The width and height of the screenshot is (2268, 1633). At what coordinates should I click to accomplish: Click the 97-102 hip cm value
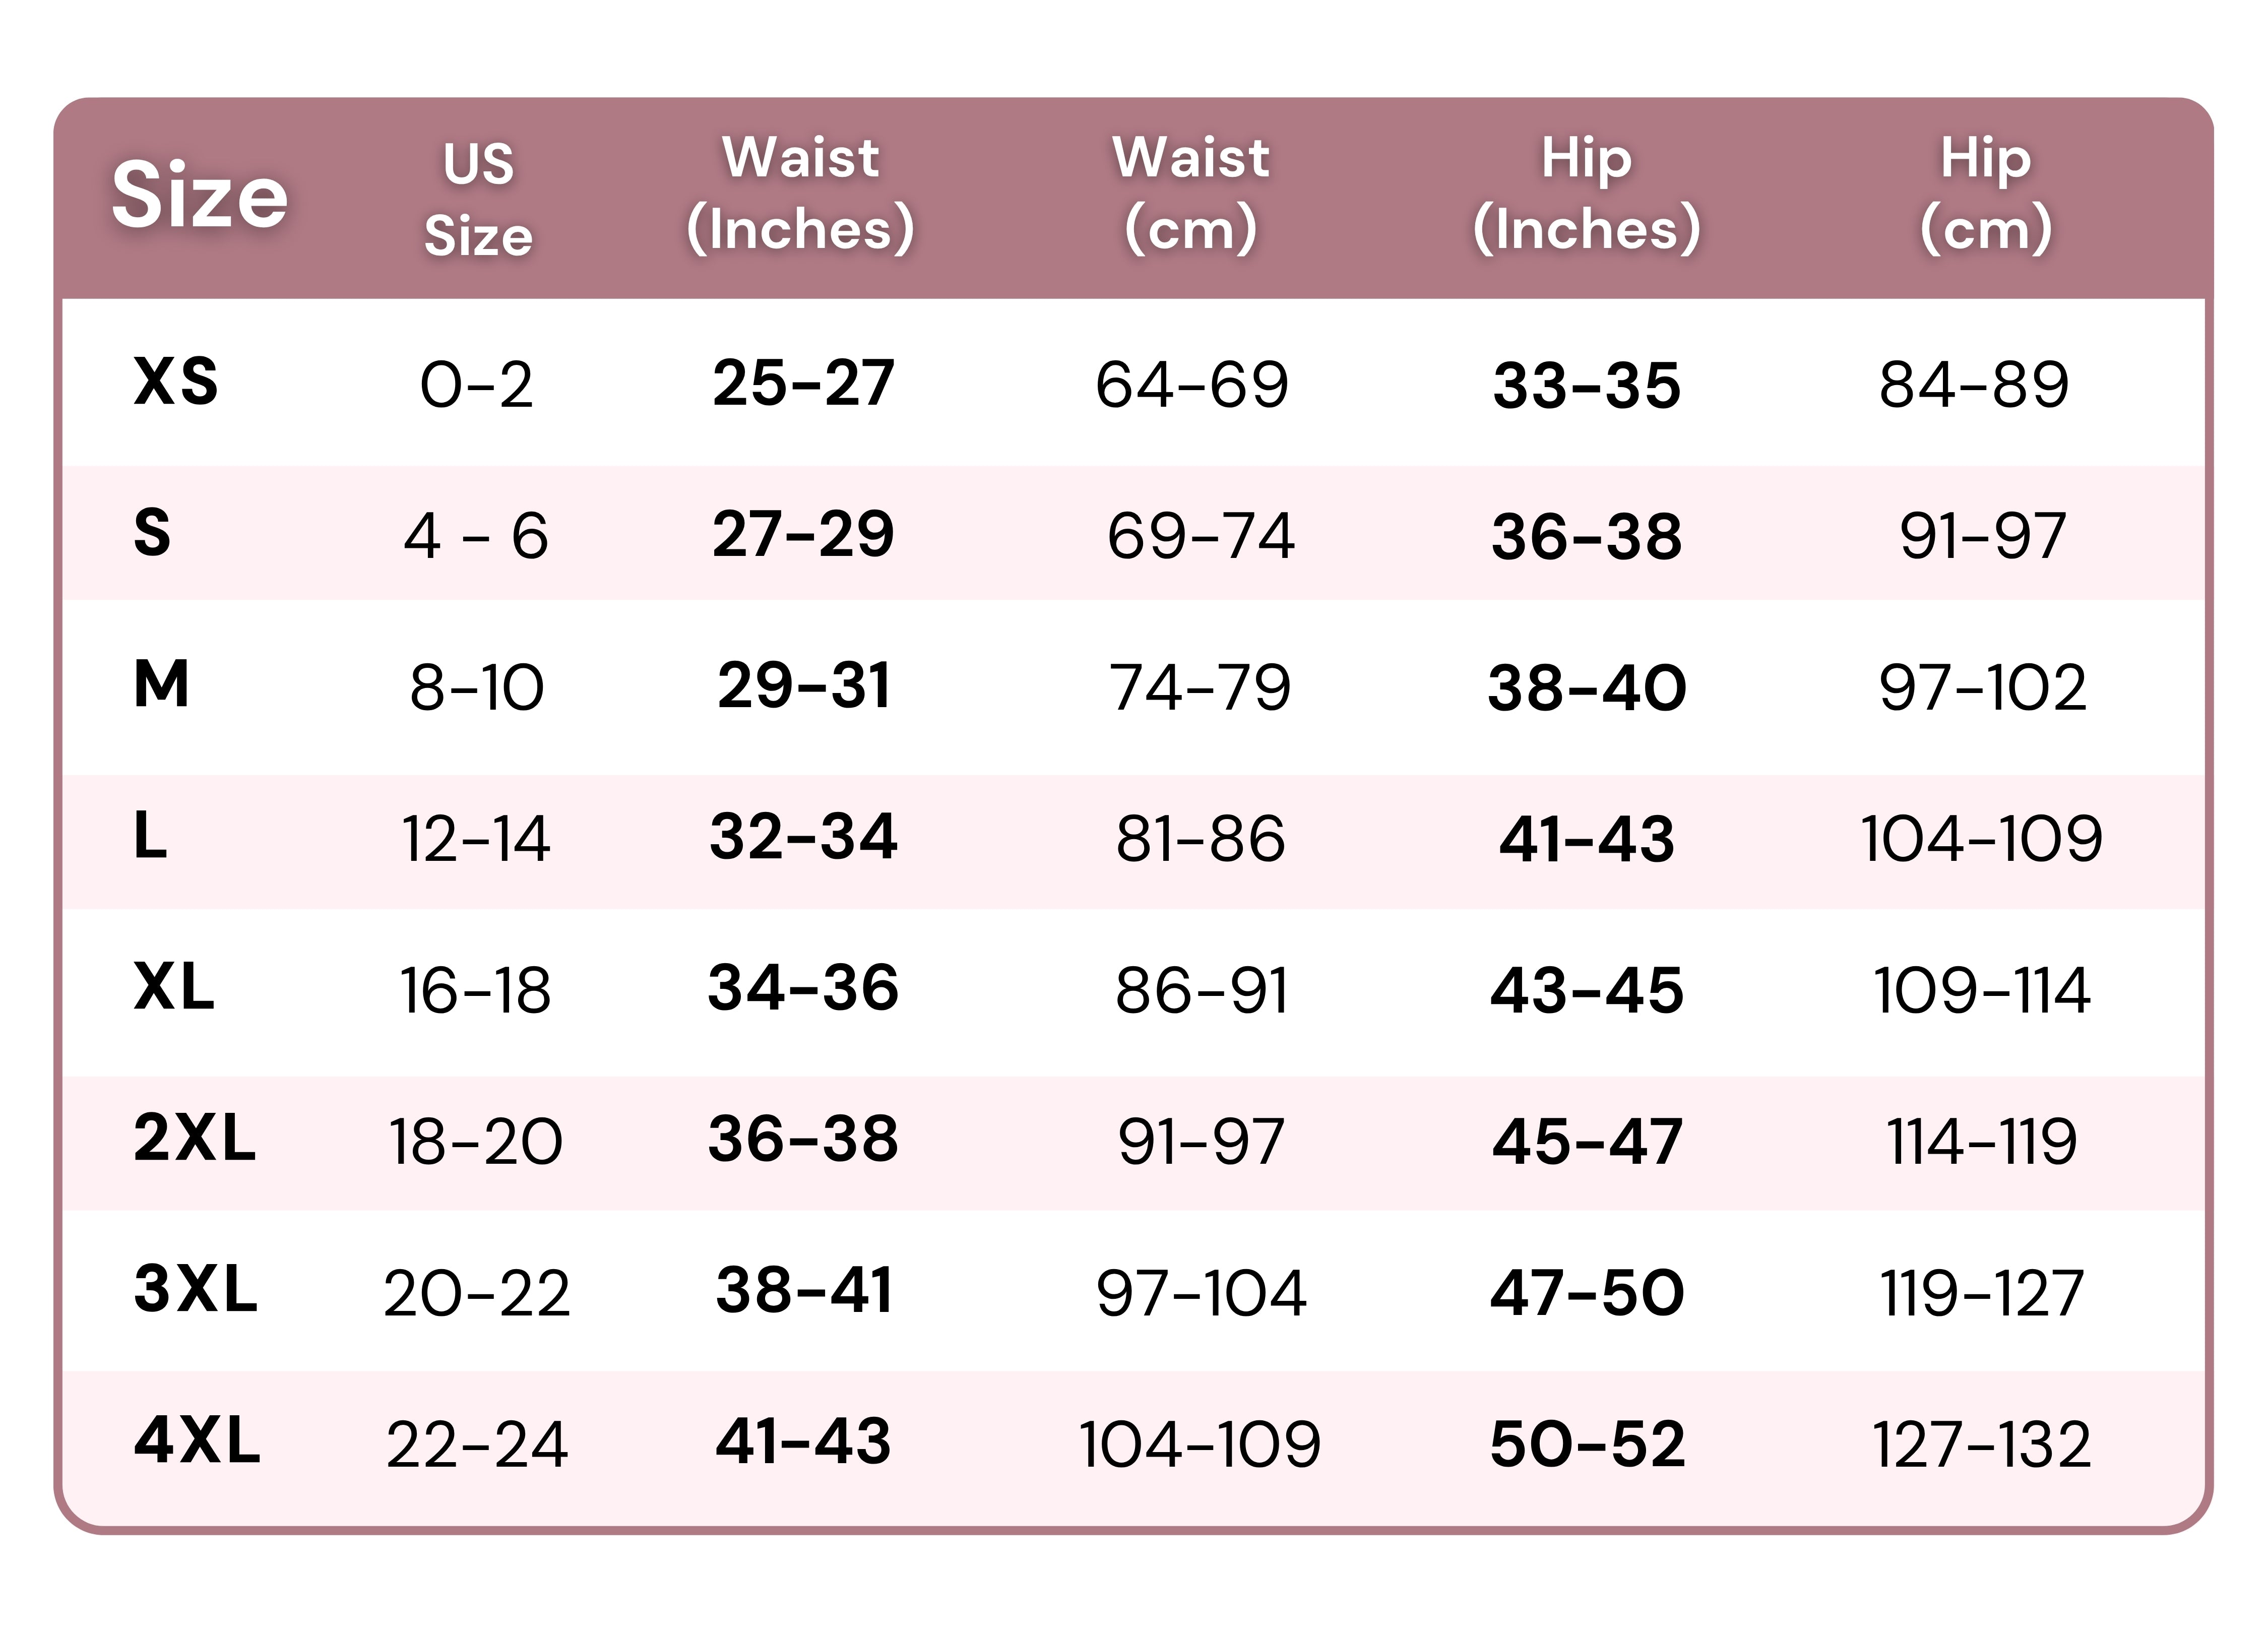1982,688
